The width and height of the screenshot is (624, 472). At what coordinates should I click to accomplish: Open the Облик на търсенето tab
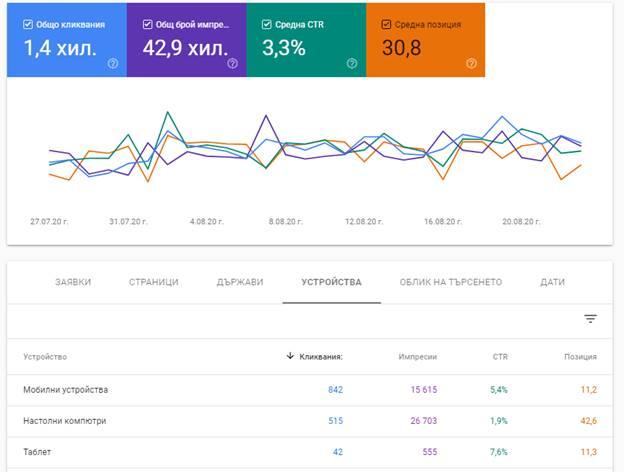point(451,282)
